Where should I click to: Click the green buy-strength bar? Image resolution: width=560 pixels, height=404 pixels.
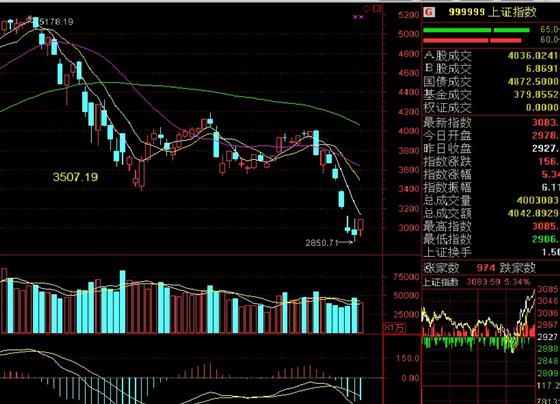coord(476,30)
